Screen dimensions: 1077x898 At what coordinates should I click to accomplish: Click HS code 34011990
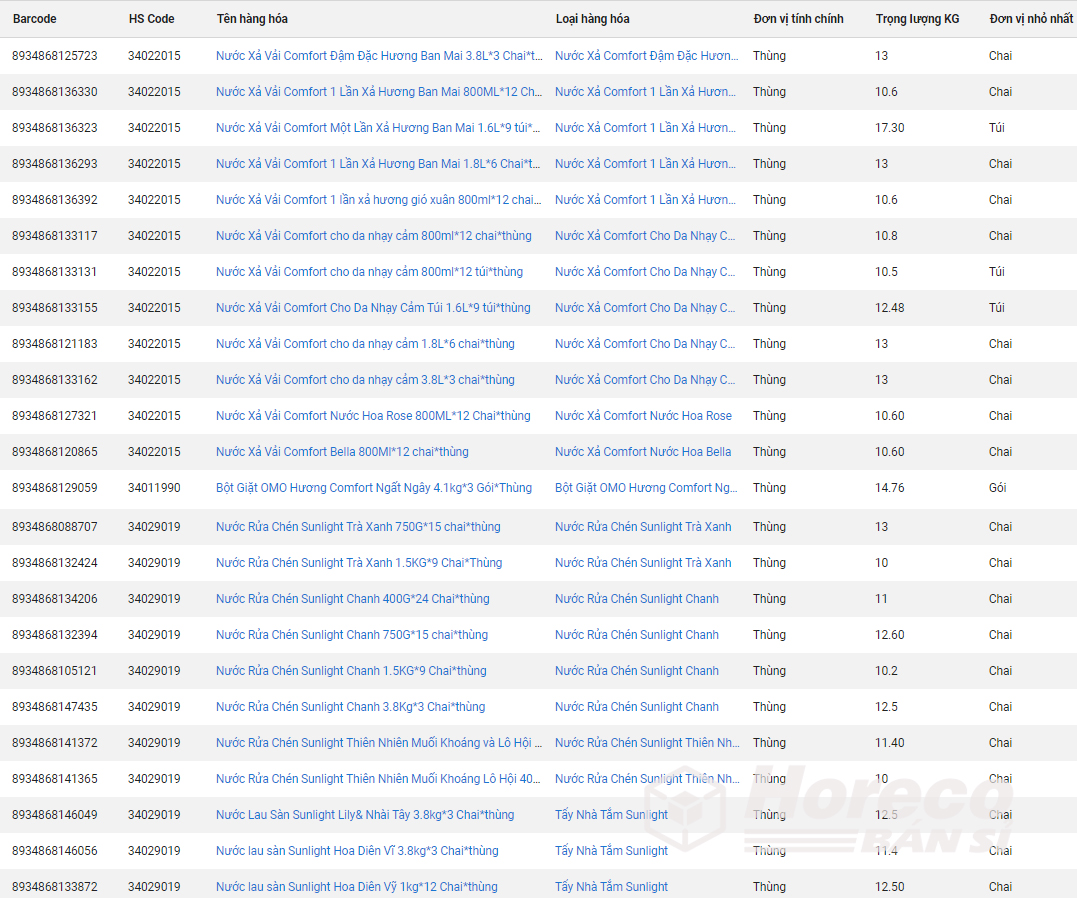tap(155, 488)
